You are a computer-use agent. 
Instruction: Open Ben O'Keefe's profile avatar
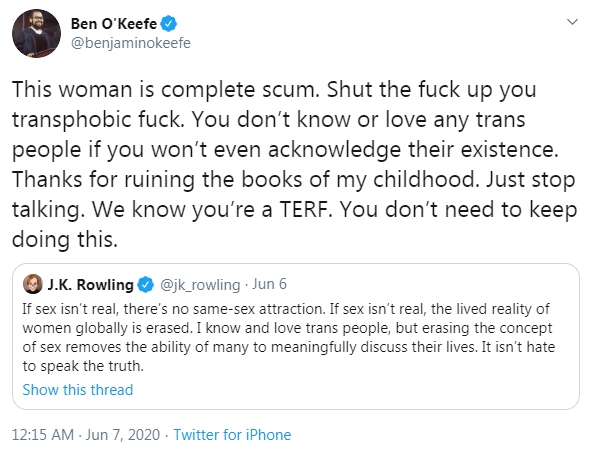tap(36, 34)
